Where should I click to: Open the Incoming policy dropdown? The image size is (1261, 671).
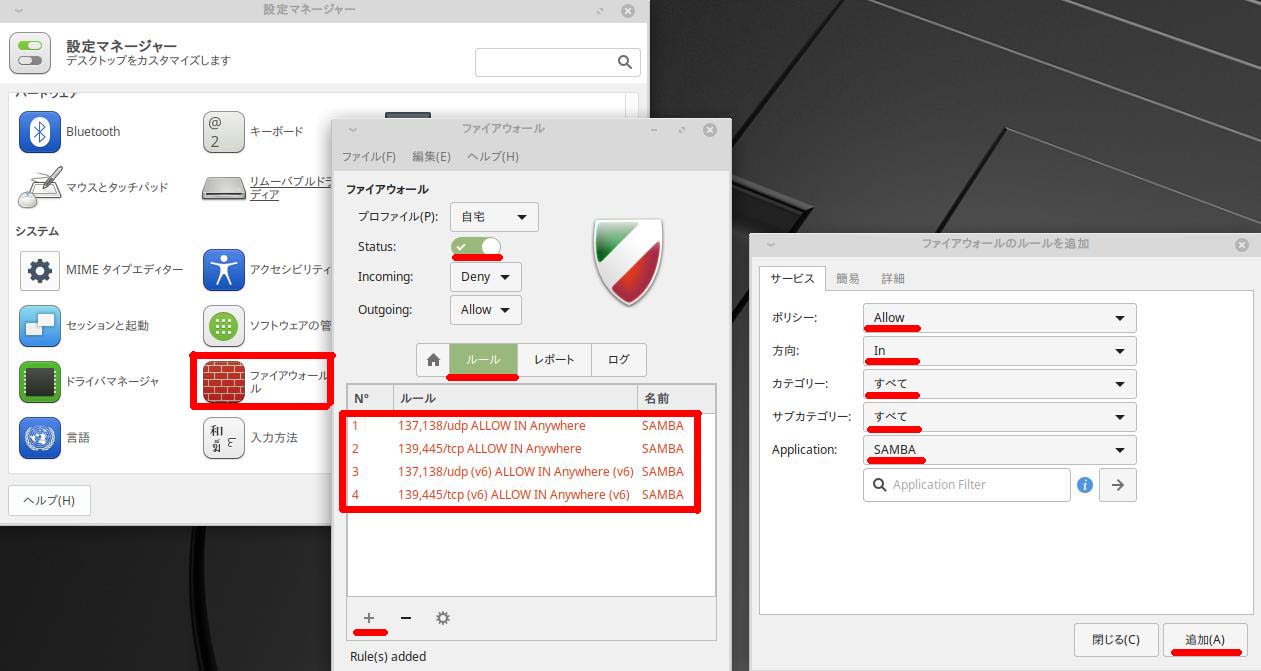[485, 277]
